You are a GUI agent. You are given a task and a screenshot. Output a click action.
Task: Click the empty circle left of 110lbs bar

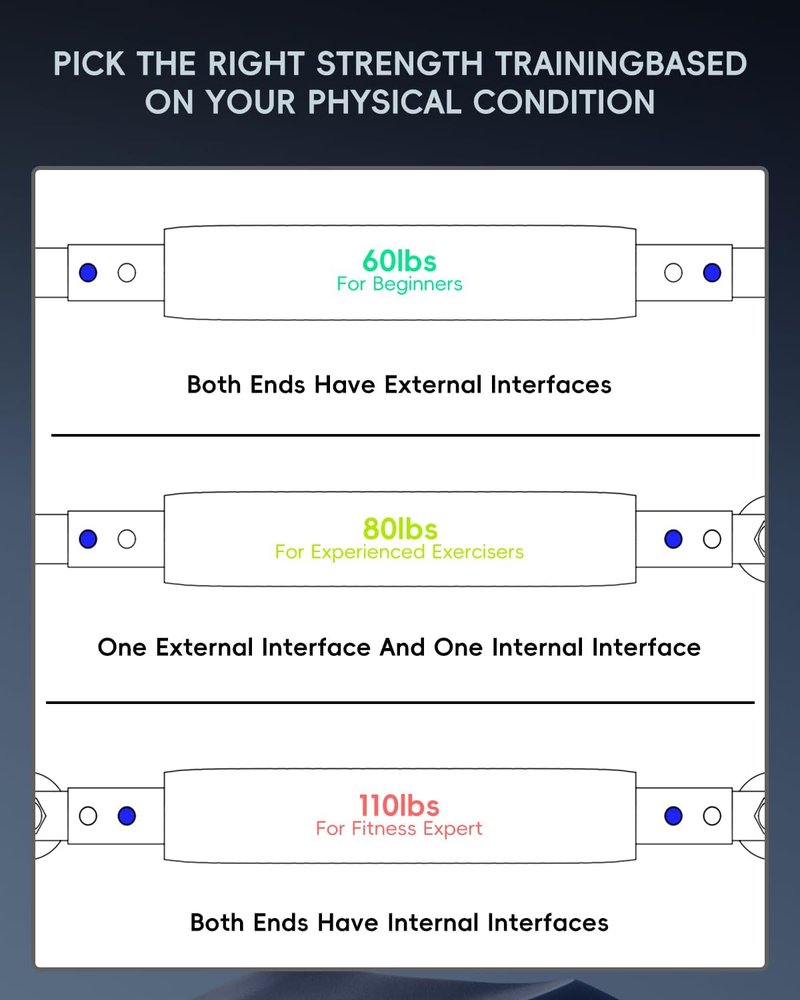coord(88,816)
